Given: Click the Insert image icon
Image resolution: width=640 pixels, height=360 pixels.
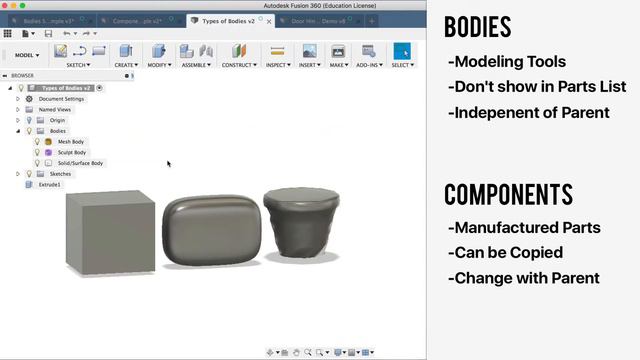Looking at the screenshot, I should pyautogui.click(x=309, y=51).
